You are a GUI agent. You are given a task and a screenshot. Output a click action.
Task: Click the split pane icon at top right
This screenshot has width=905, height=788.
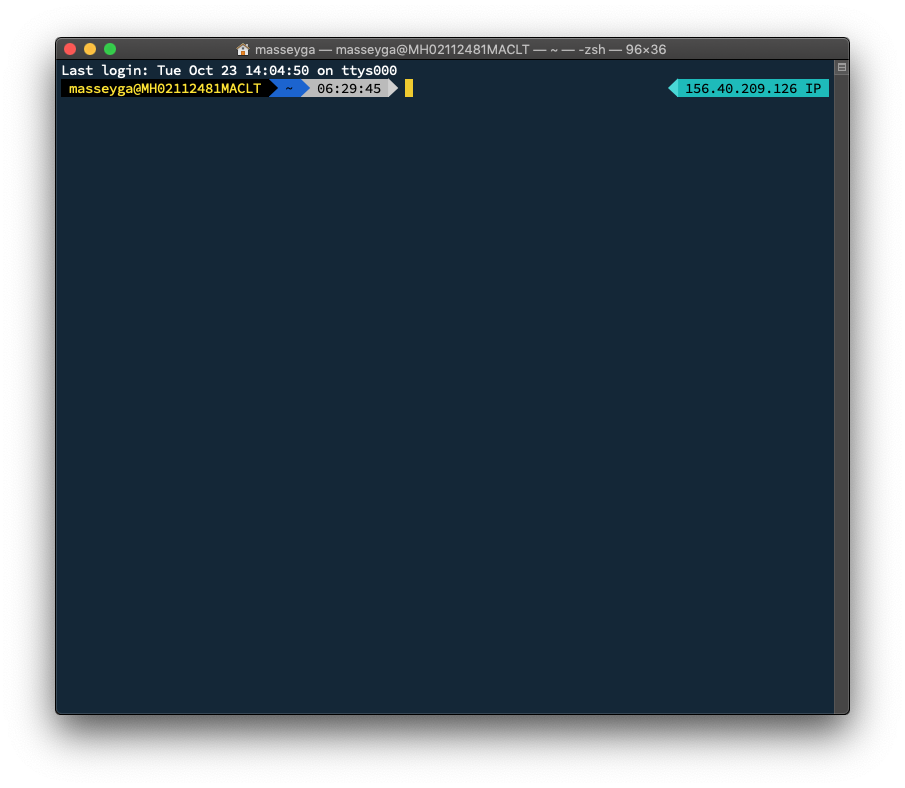pos(842,68)
